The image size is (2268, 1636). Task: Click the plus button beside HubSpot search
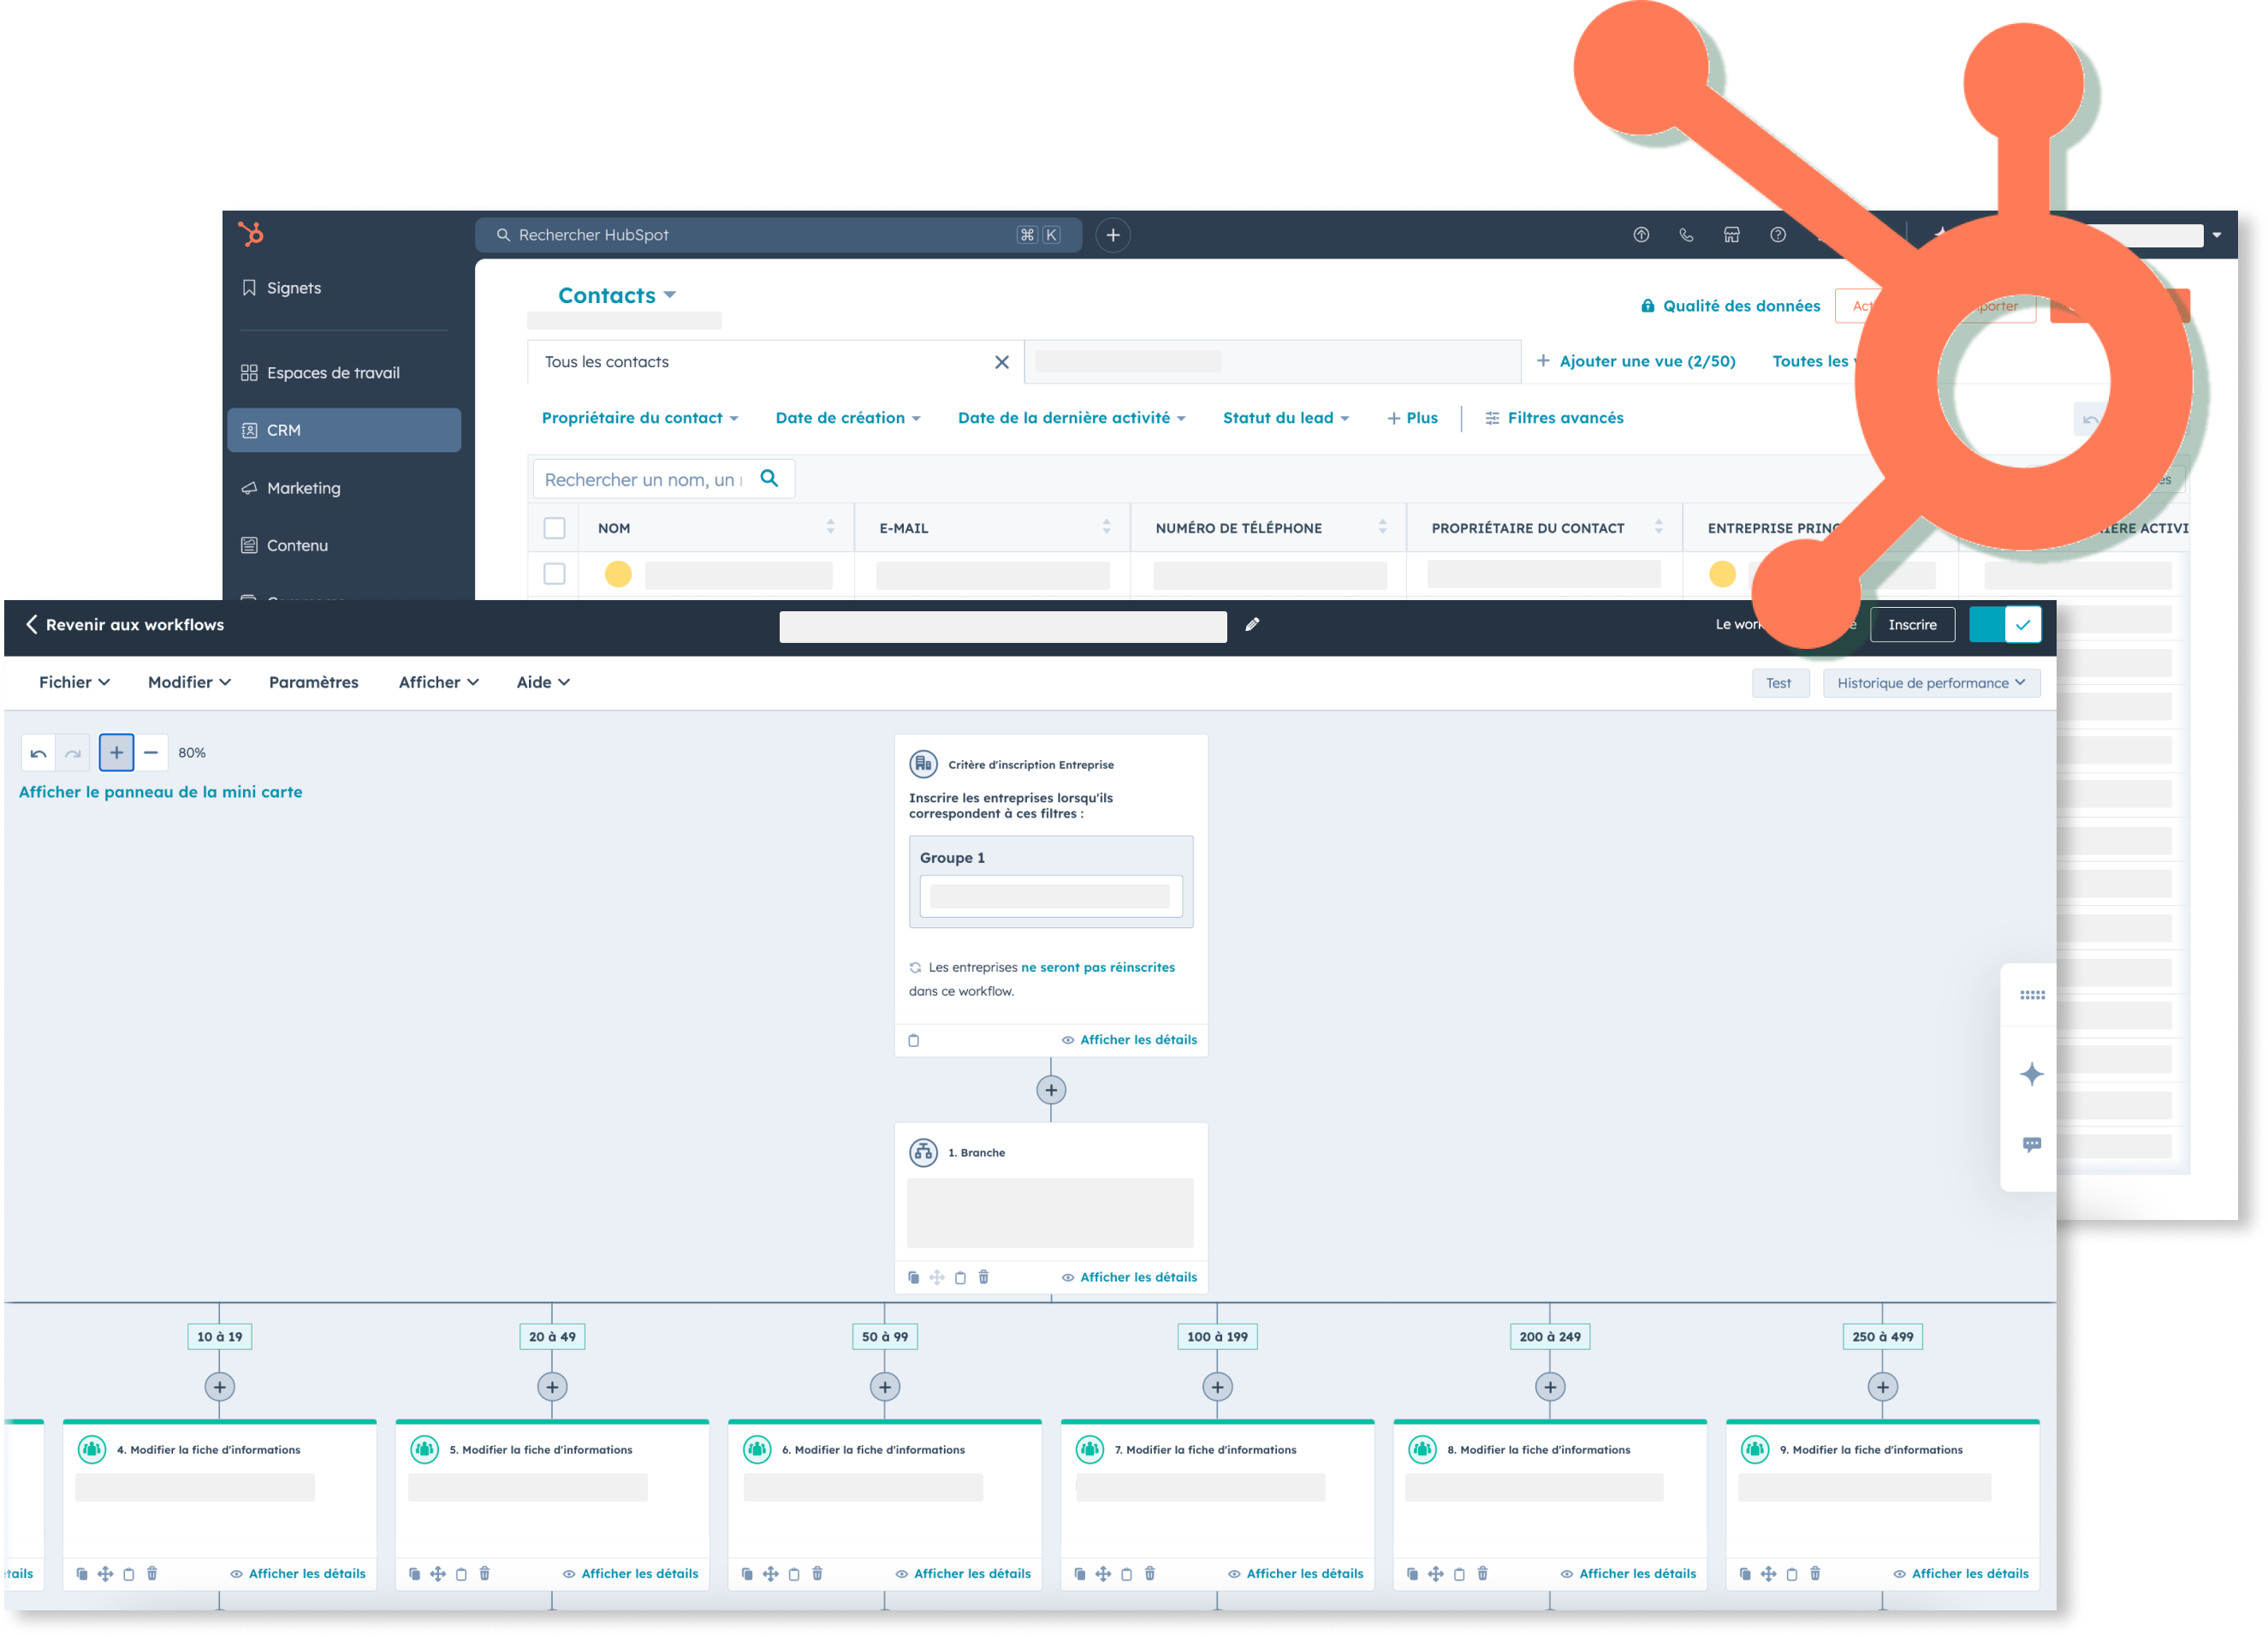(1112, 235)
